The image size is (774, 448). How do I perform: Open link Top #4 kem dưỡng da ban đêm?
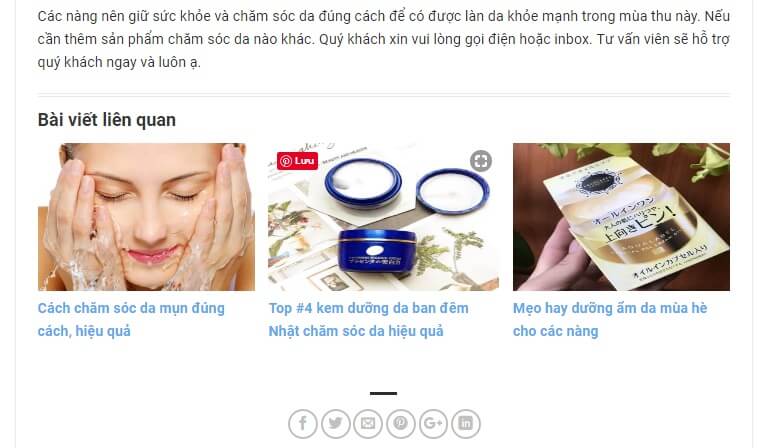coord(368,319)
